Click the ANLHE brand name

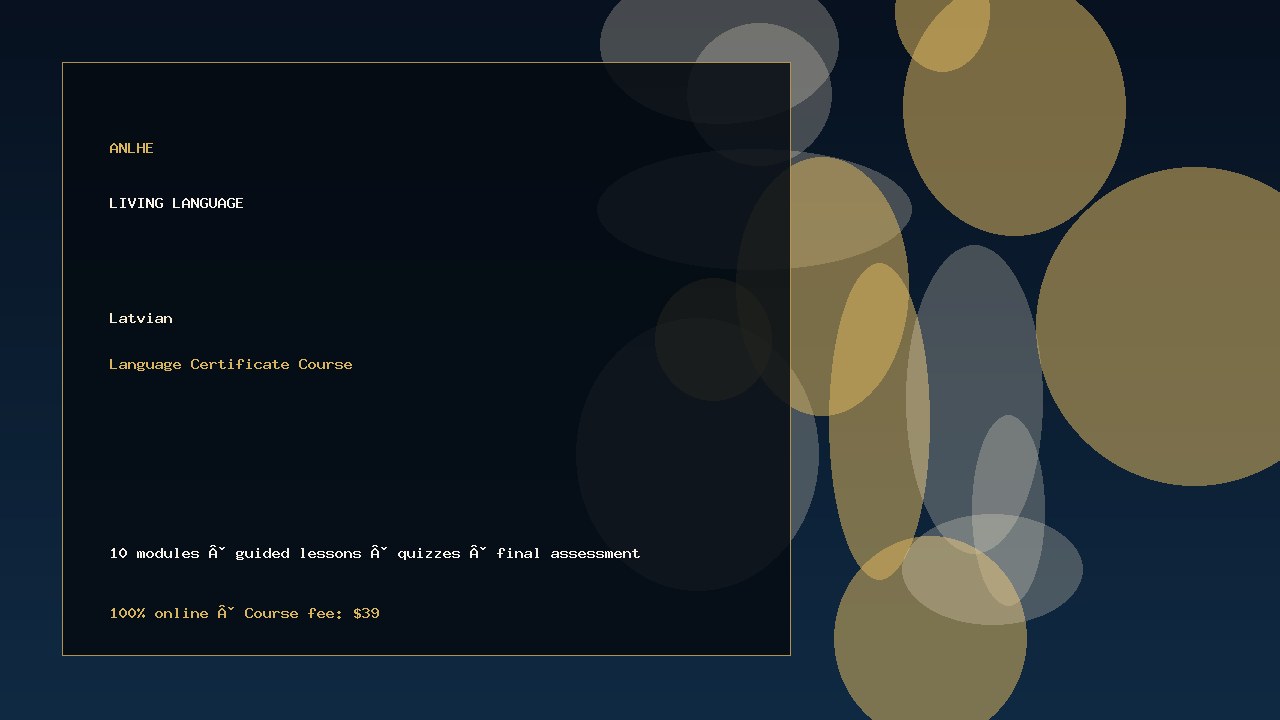click(x=131, y=148)
